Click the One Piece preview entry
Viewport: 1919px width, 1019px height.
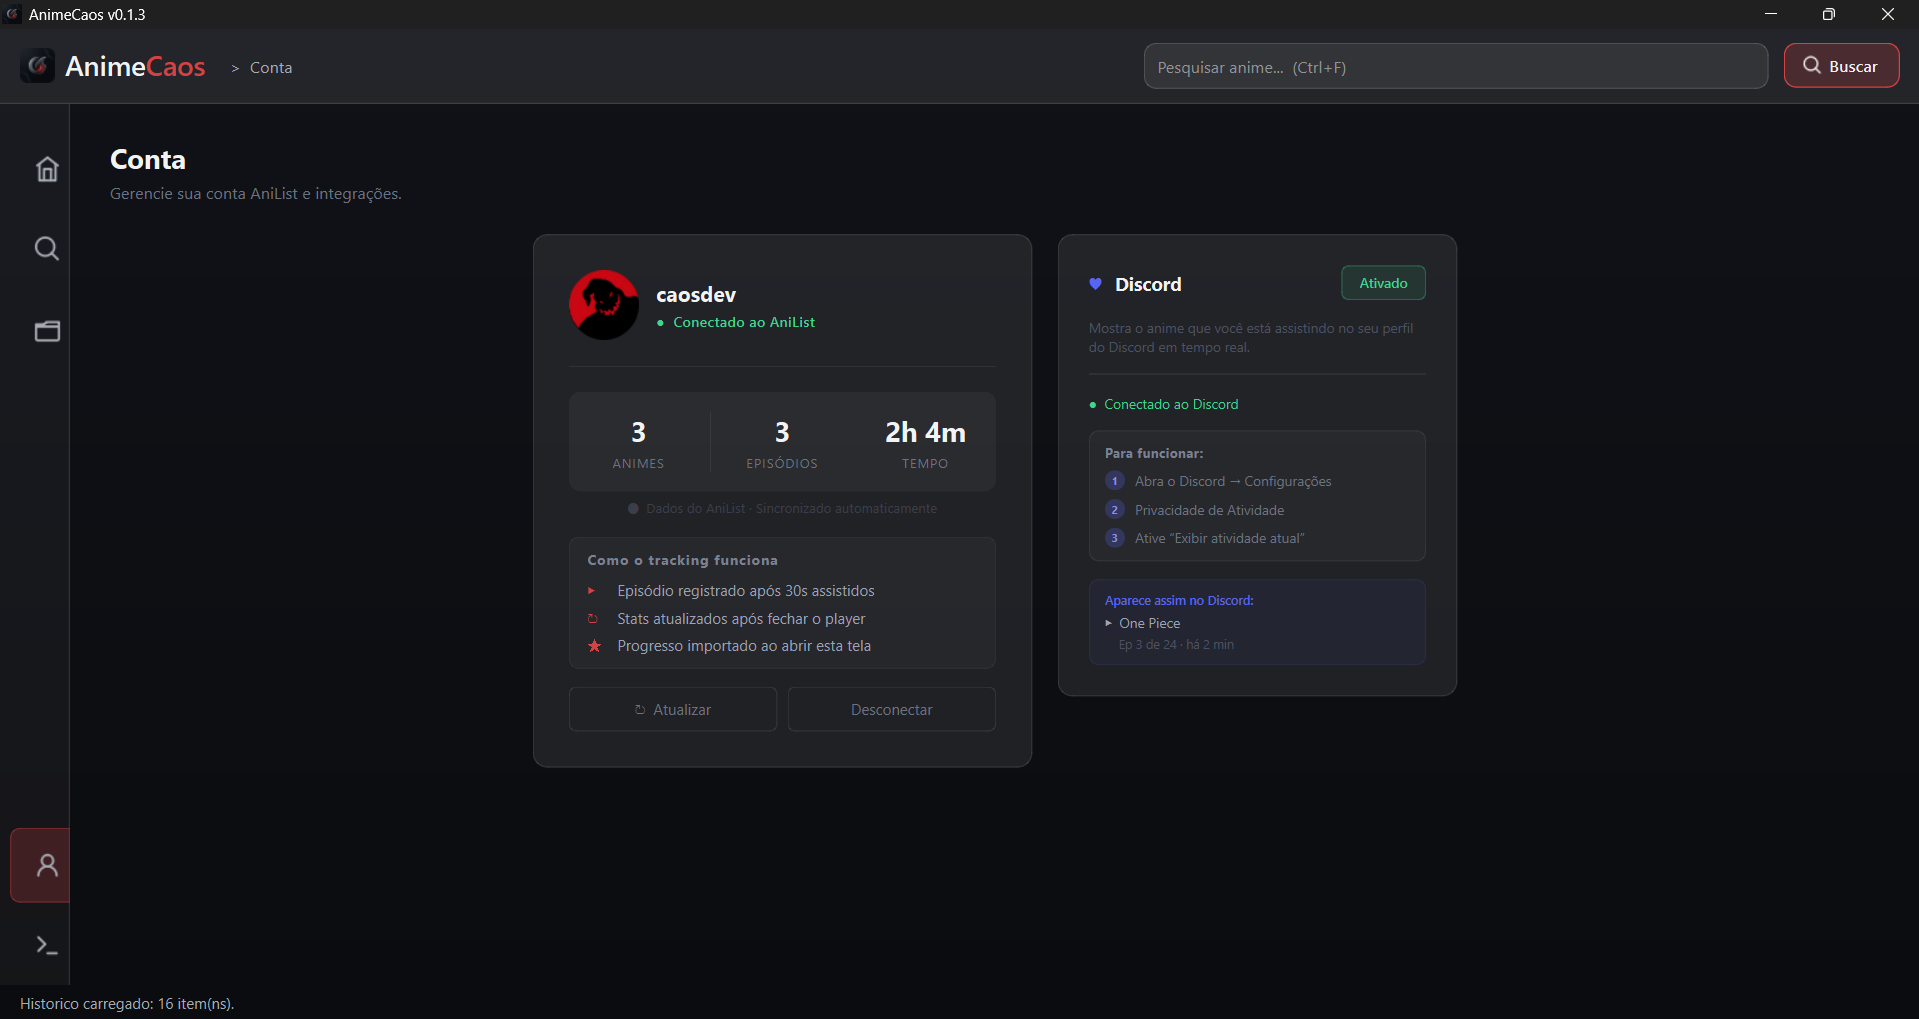[x=1143, y=623]
